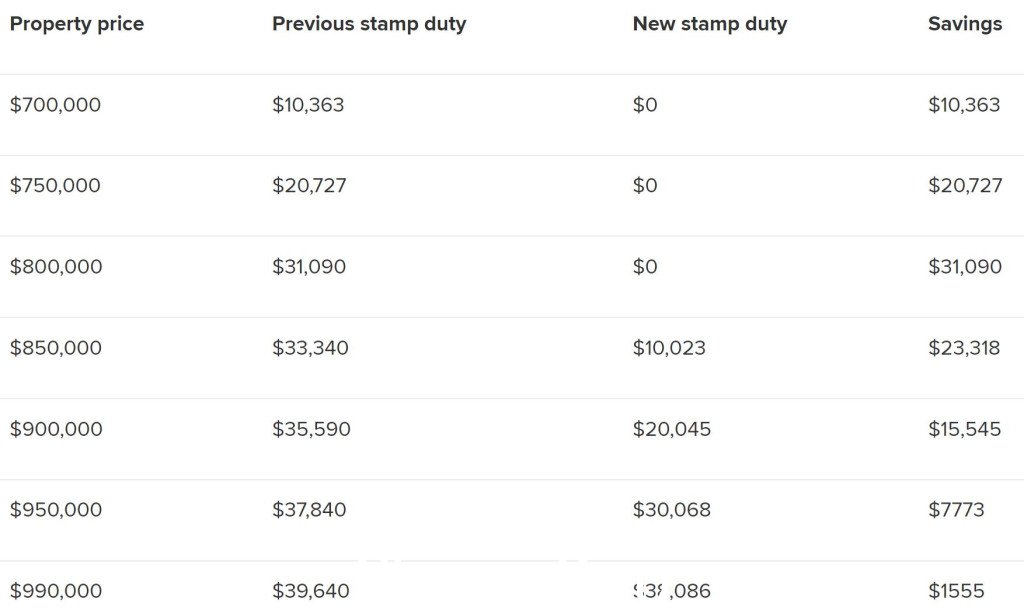
Task: Click the $30,068 new stamp duty value
Action: [672, 509]
